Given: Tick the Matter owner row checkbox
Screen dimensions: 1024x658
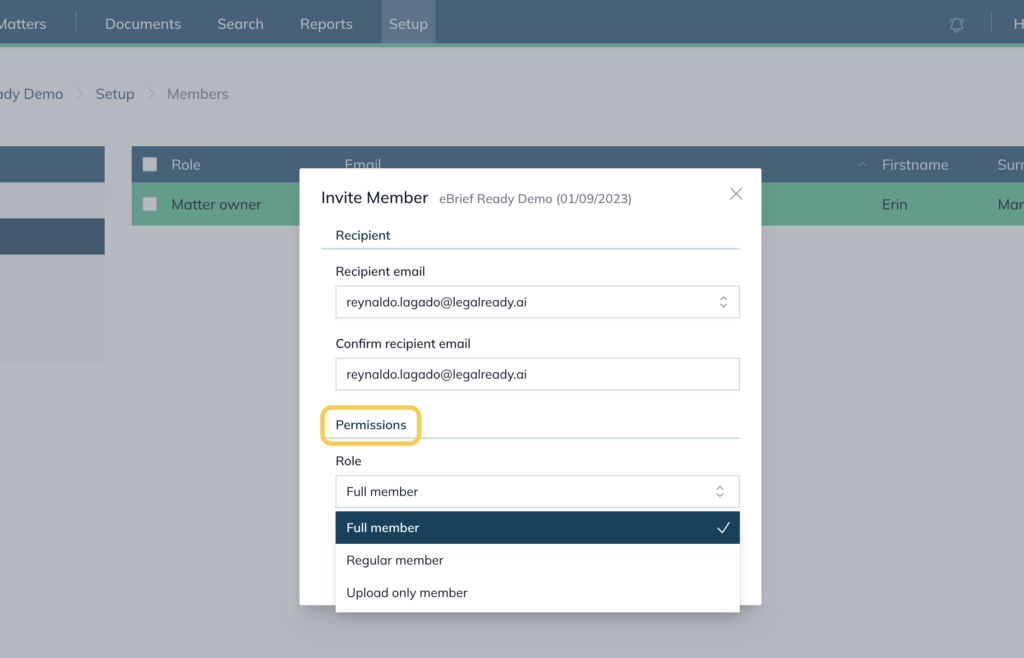Looking at the screenshot, I should point(150,204).
